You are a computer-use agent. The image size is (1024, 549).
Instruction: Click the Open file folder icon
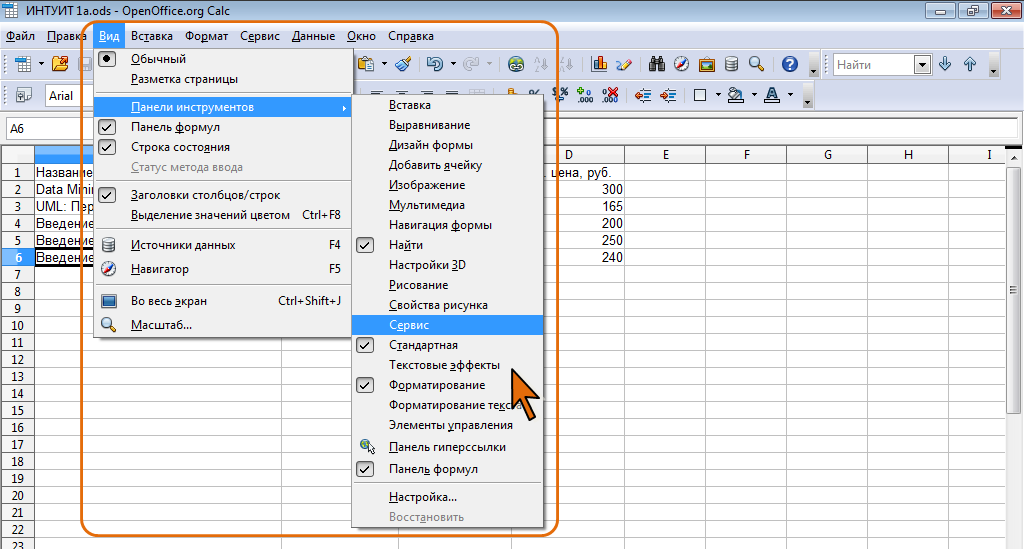pos(60,64)
